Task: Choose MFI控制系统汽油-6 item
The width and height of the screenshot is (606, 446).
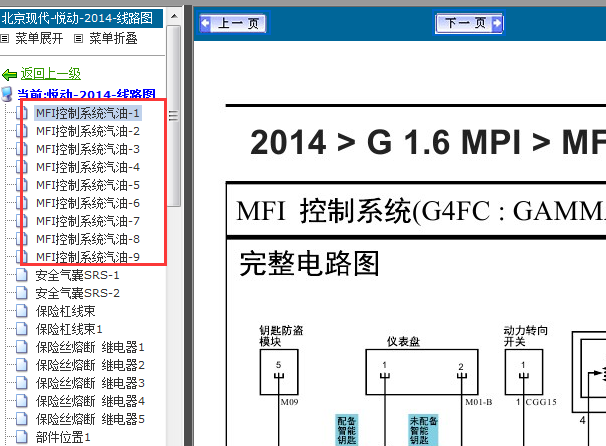Action: tap(87, 203)
